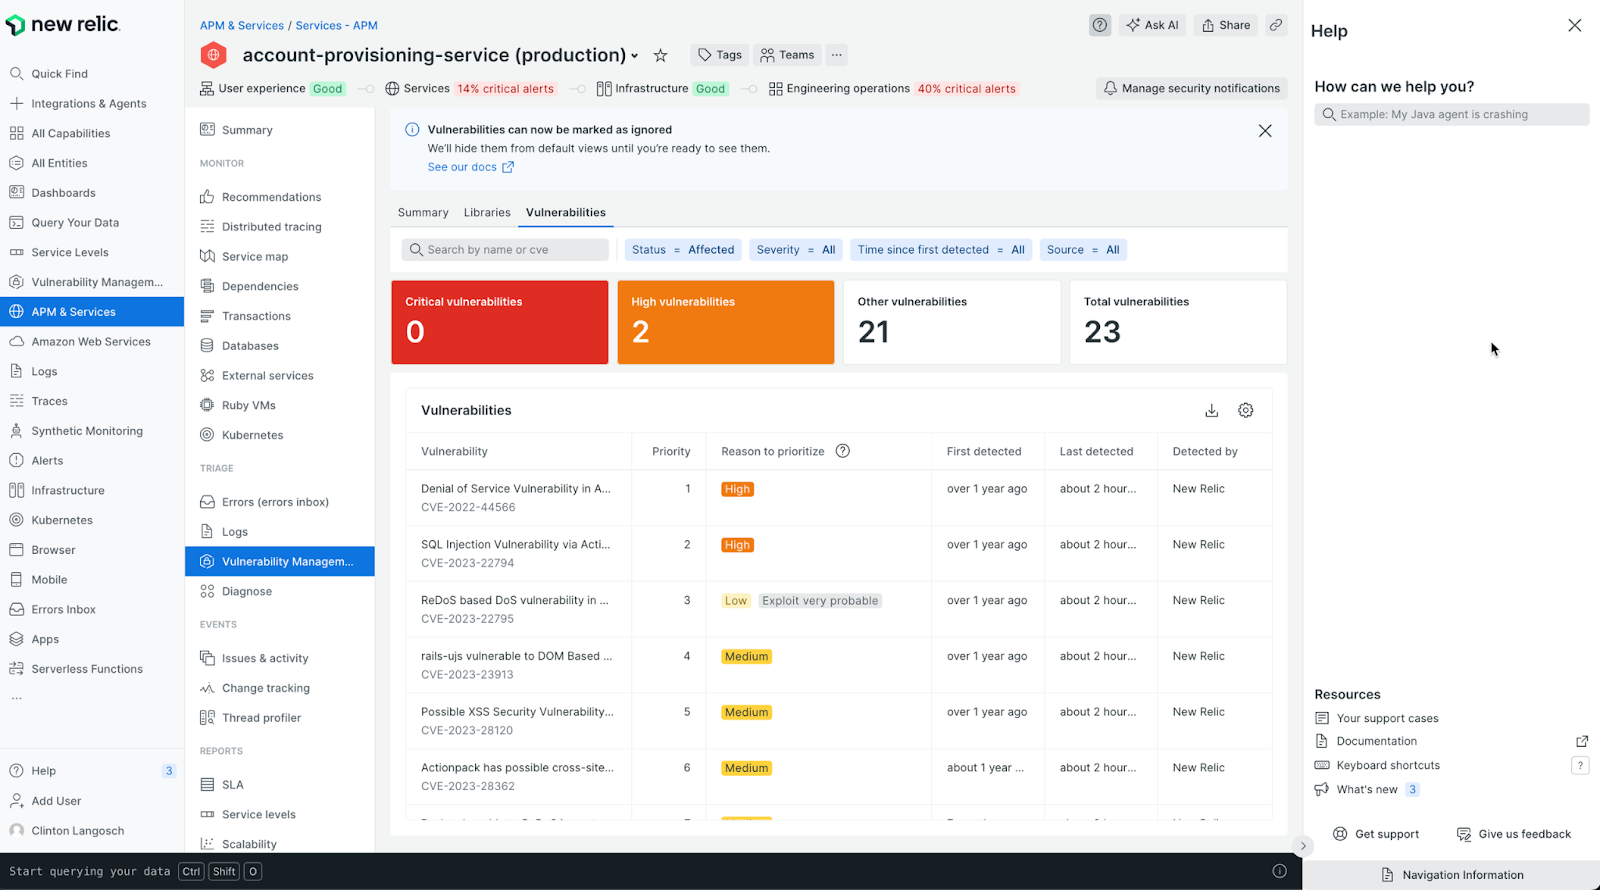Click the Share button
The width and height of the screenshot is (1600, 890).
[1226, 25]
